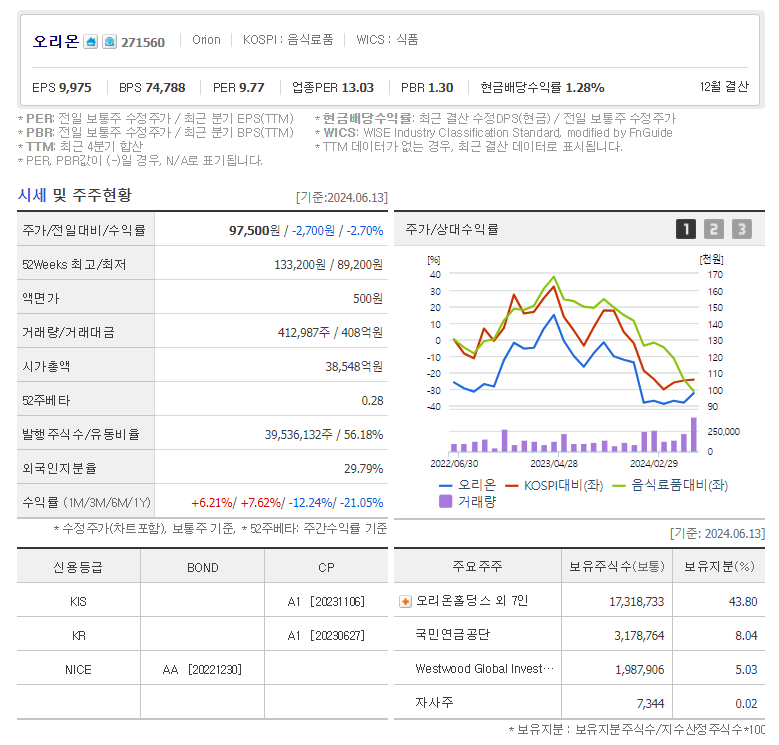Click the 액면가 value 500원
Image resolution: width=779 pixels, height=745 pixels.
click(x=368, y=298)
